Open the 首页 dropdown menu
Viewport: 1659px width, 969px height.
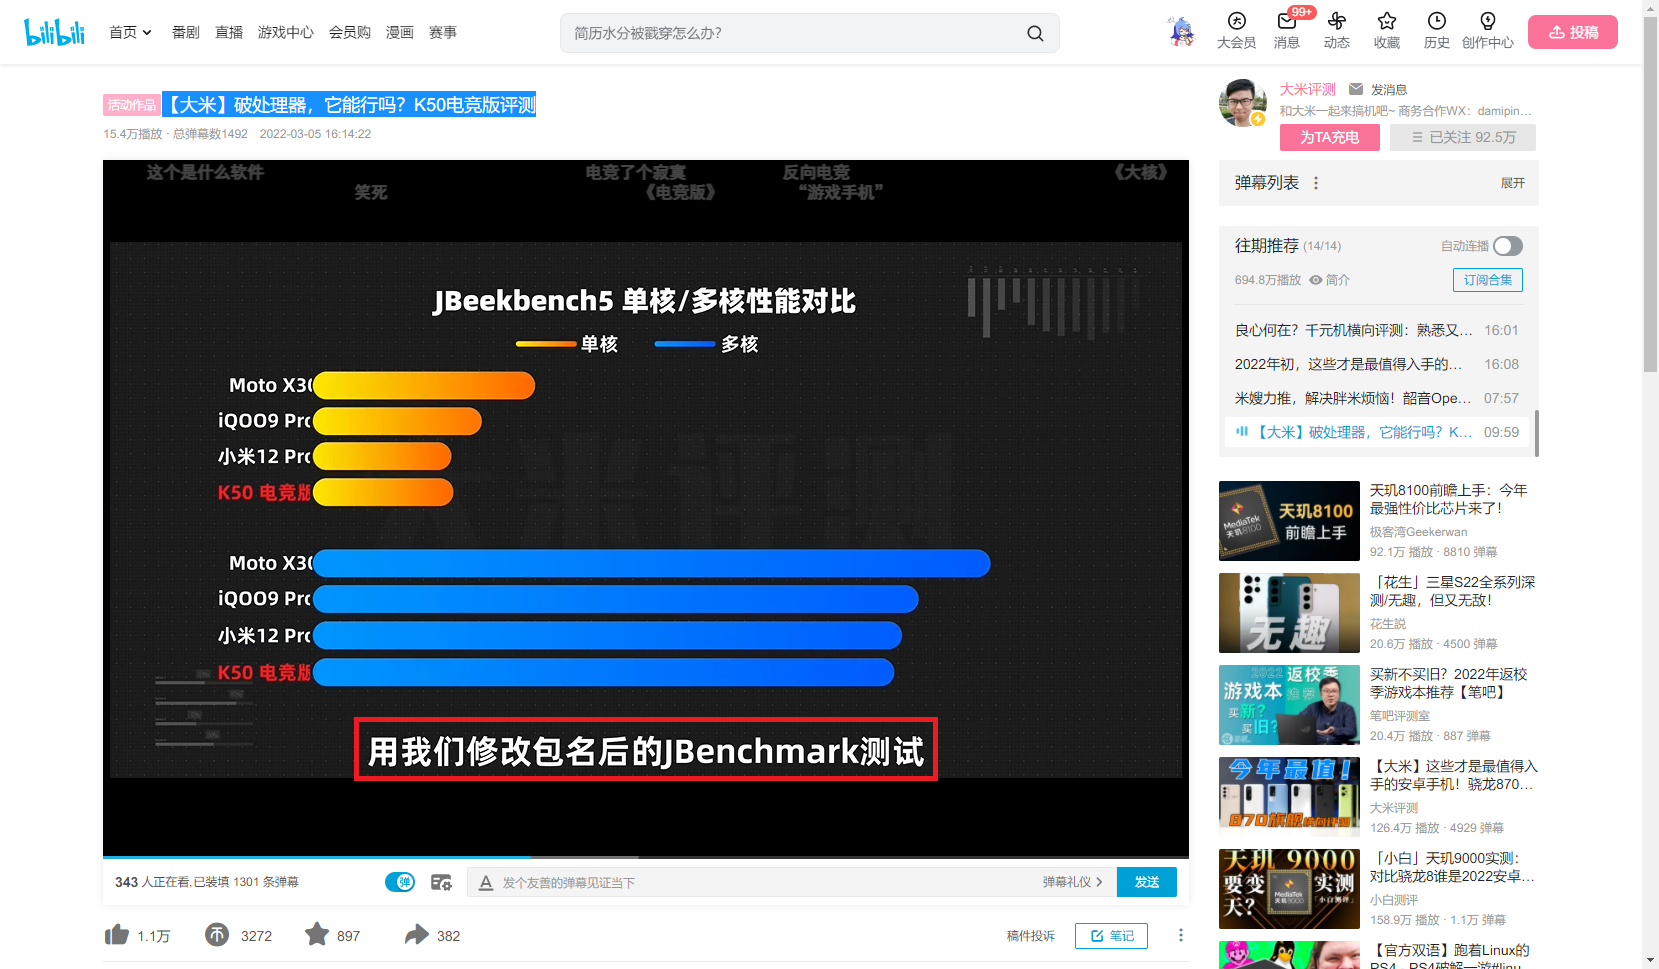tap(130, 32)
